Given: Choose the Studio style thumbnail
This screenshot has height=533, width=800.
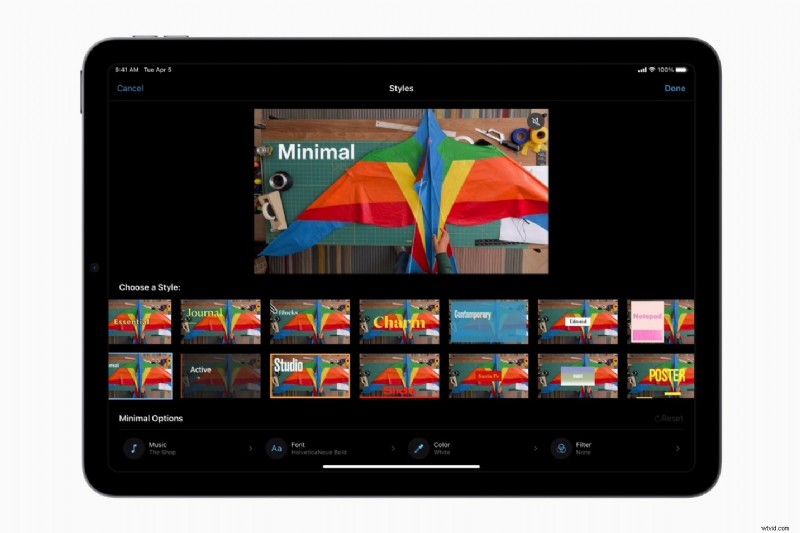Looking at the screenshot, I should [x=310, y=376].
